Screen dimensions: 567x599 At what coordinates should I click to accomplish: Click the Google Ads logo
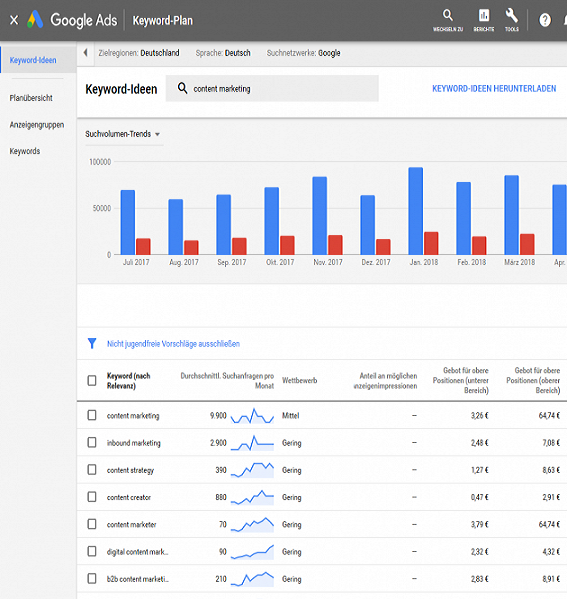click(72, 20)
